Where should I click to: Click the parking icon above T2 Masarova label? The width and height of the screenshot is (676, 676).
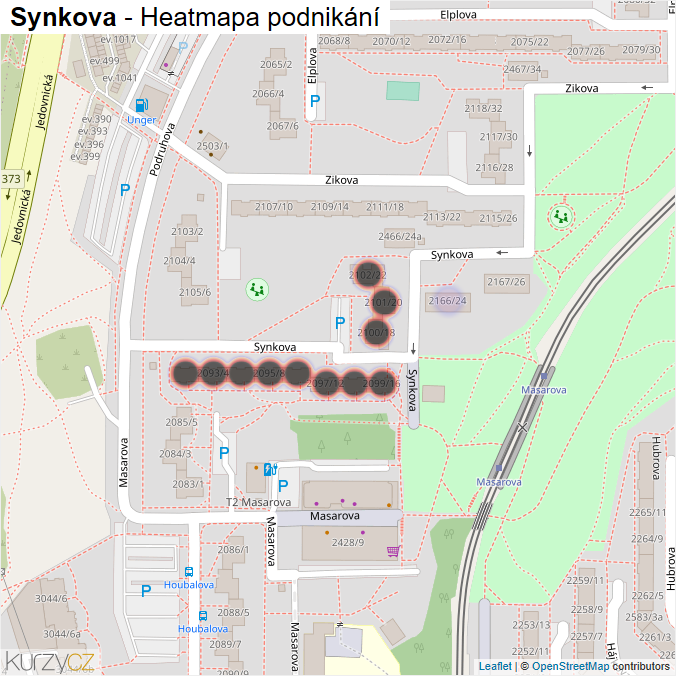pos(283,486)
